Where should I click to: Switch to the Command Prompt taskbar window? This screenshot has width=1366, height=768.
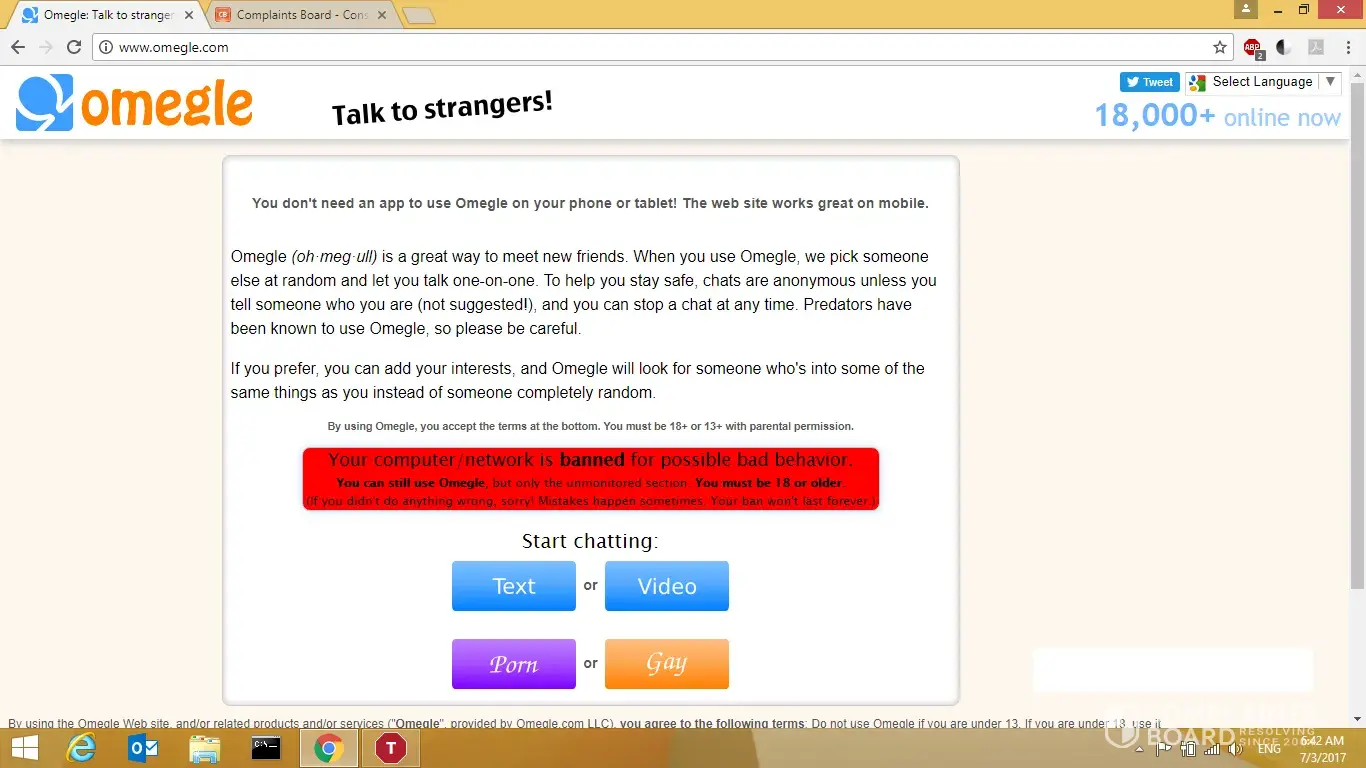pos(266,748)
